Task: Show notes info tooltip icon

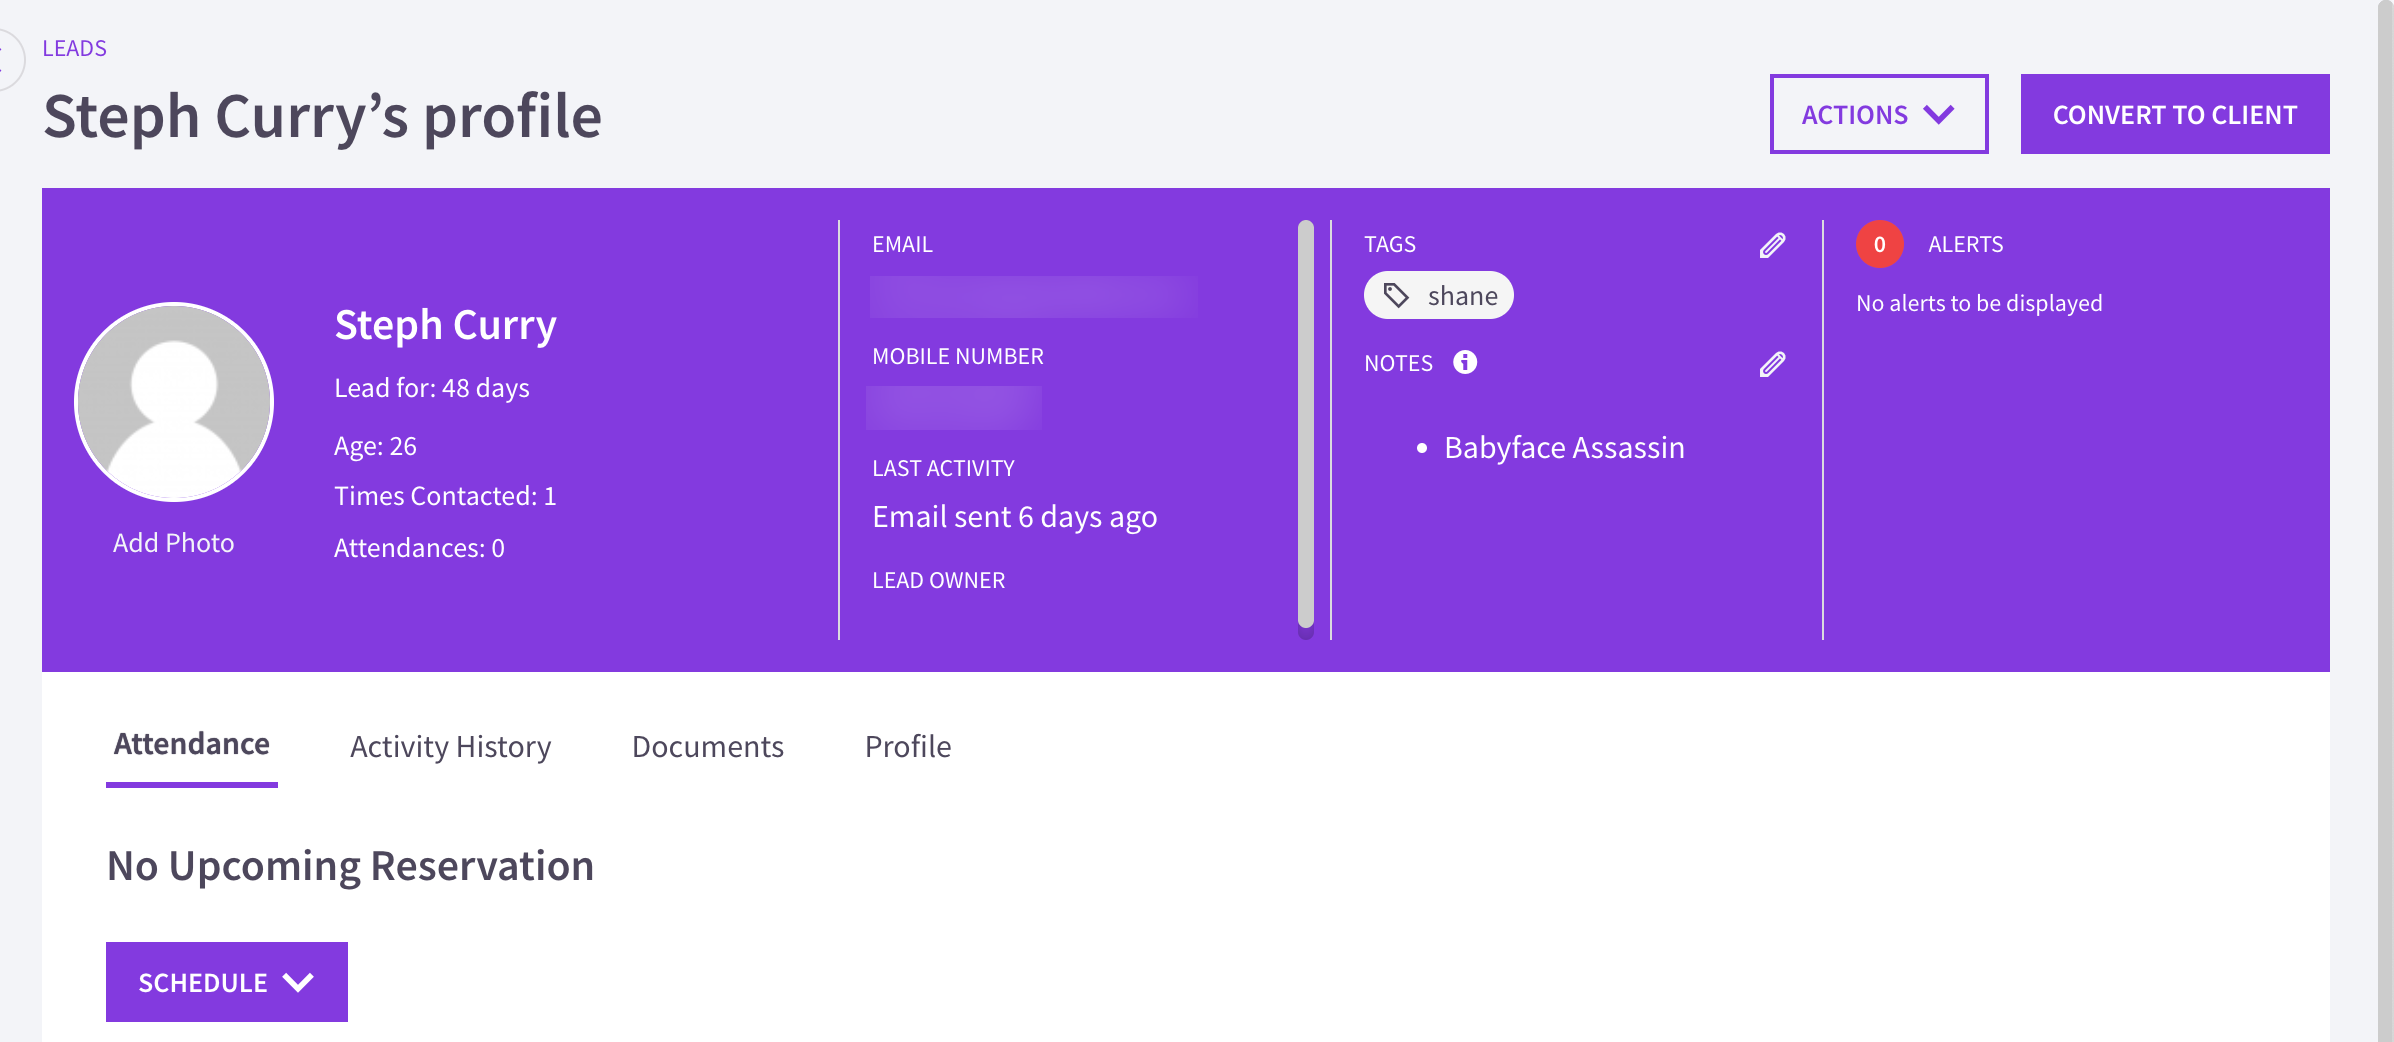Action: [x=1465, y=362]
